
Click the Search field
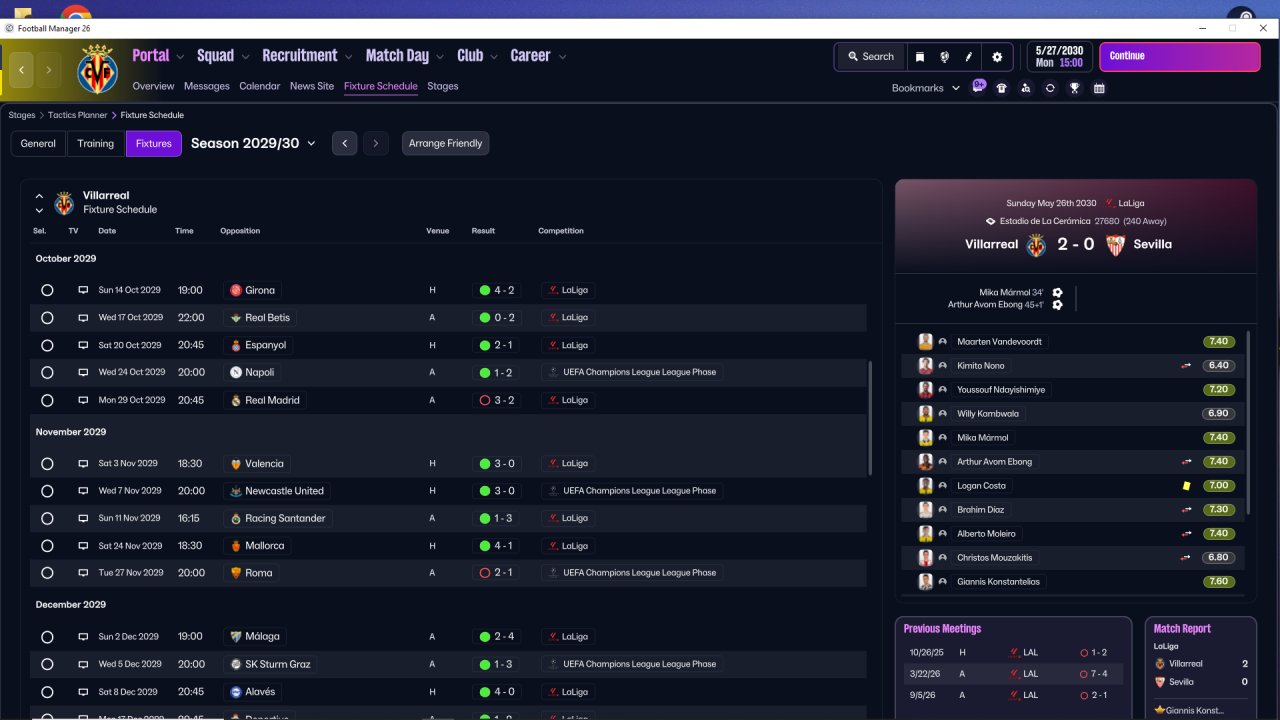tap(870, 57)
